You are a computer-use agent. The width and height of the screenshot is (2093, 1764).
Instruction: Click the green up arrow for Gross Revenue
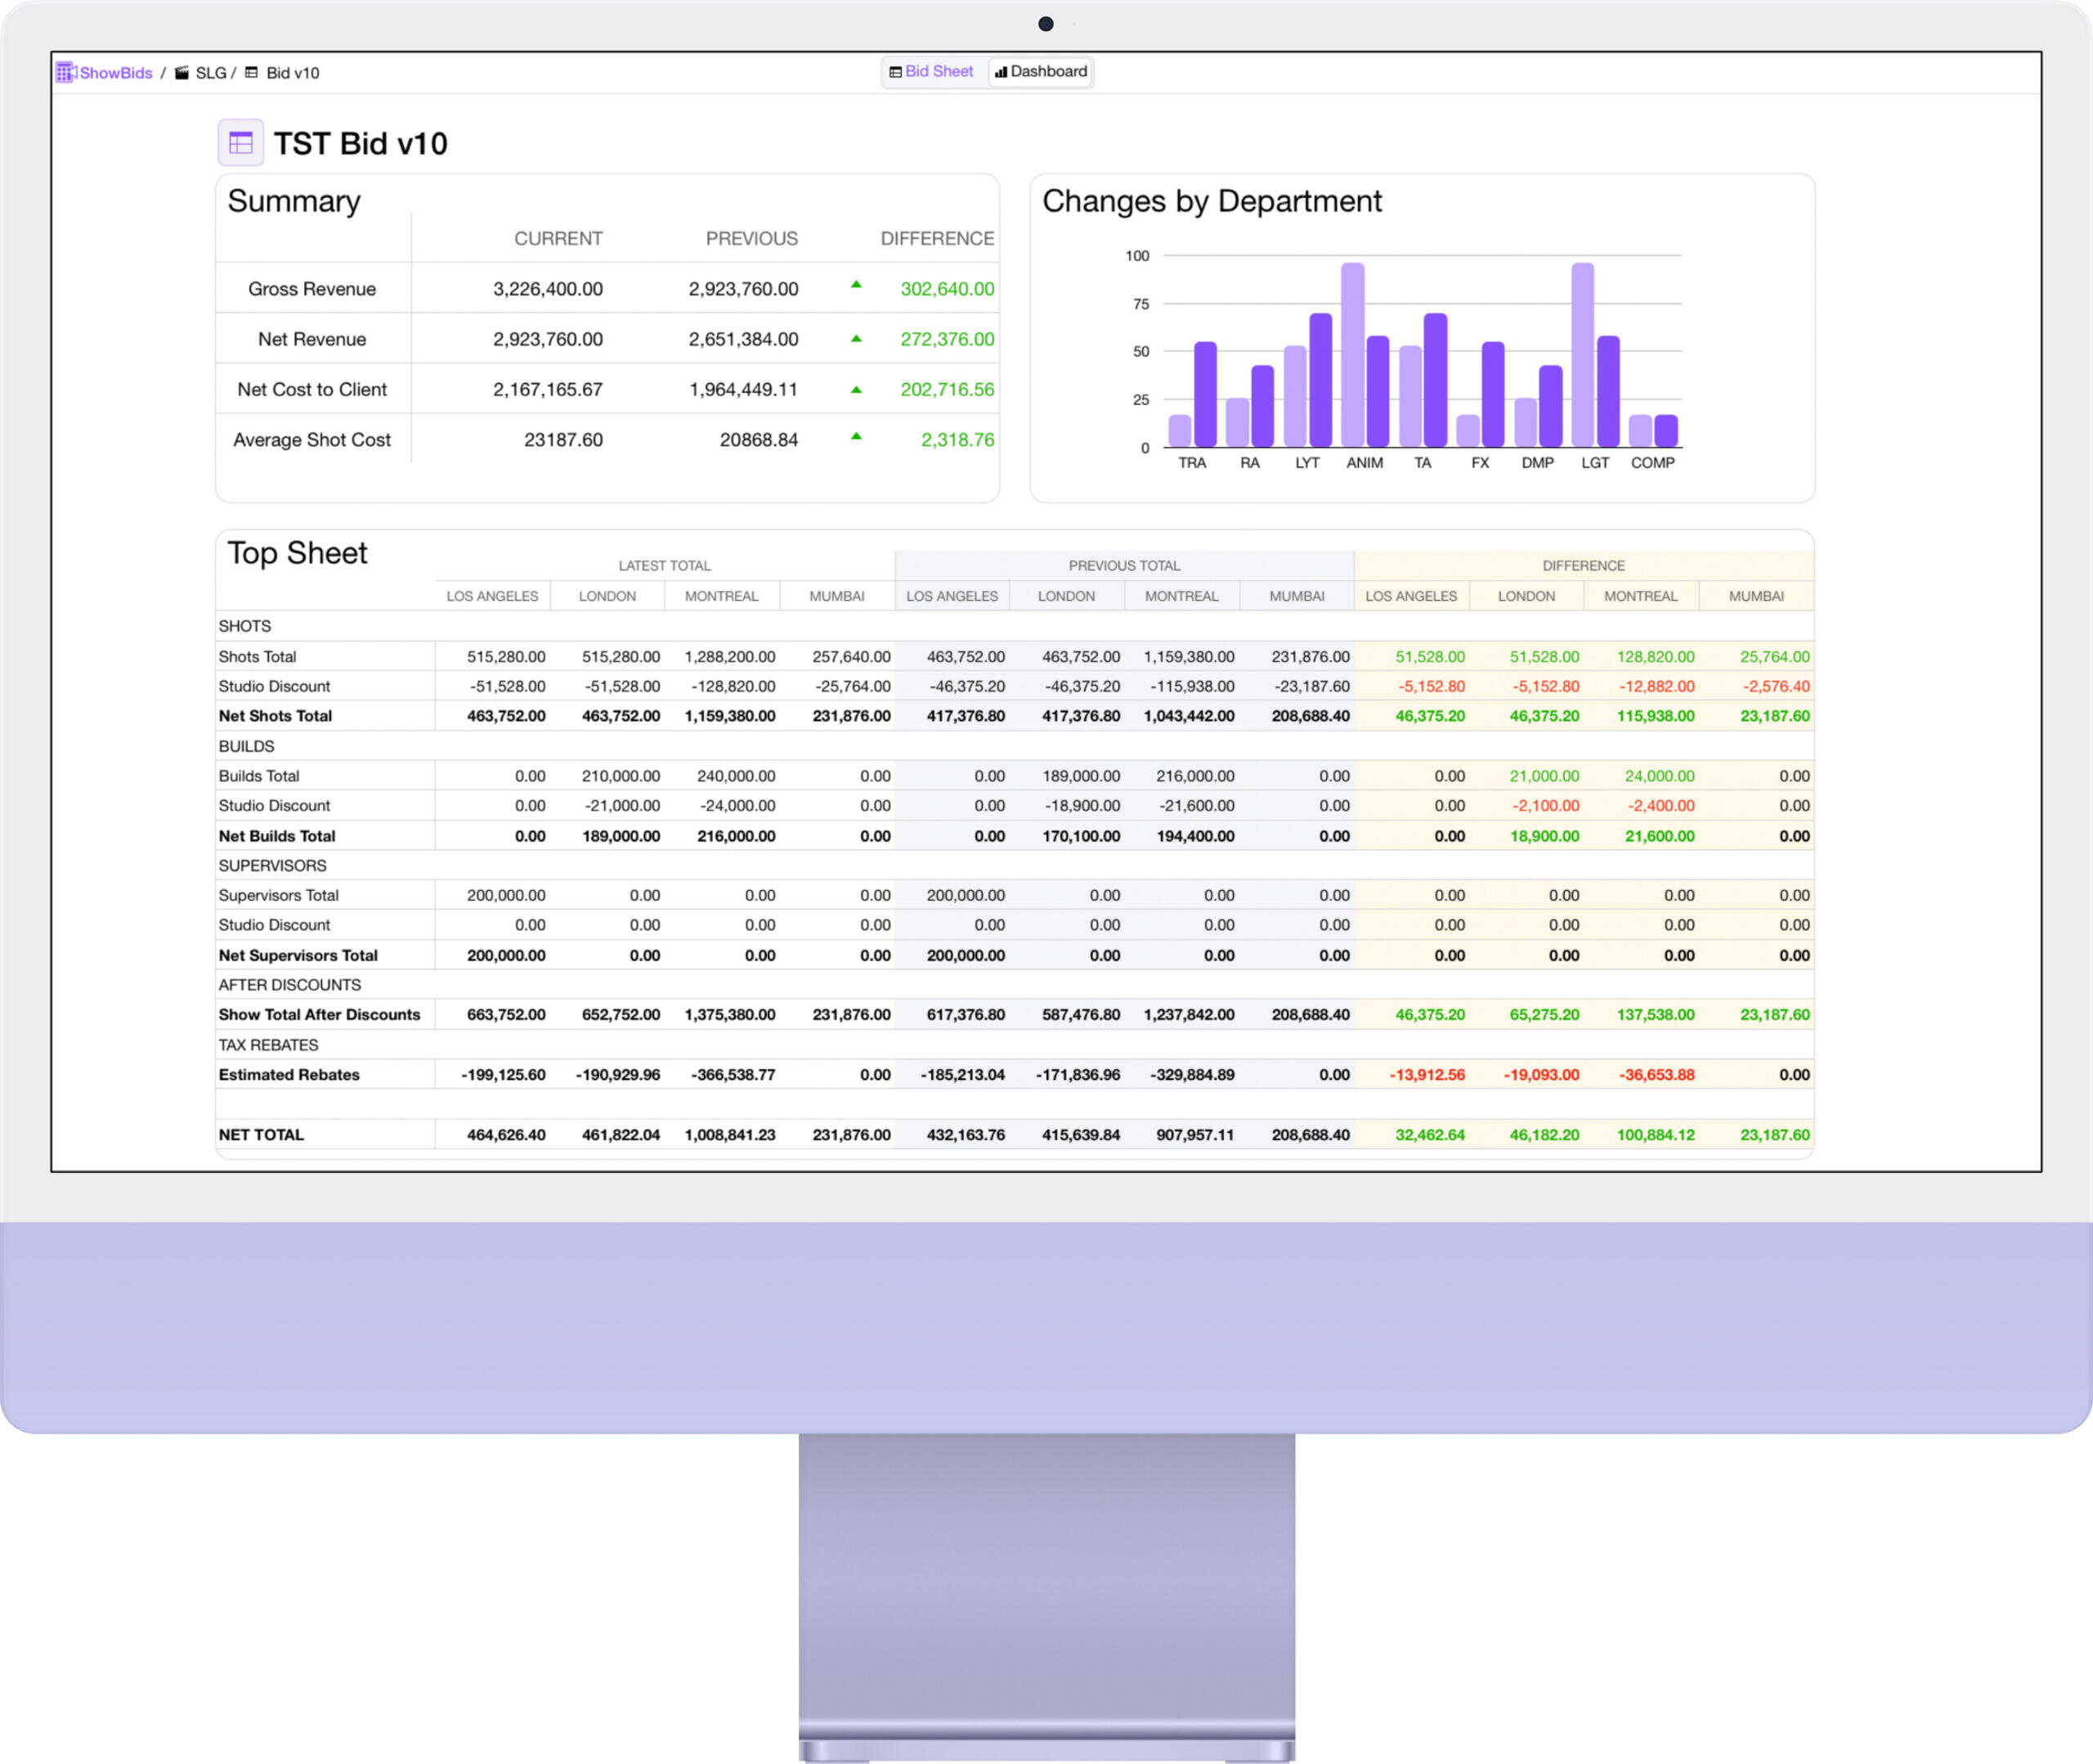(x=856, y=286)
